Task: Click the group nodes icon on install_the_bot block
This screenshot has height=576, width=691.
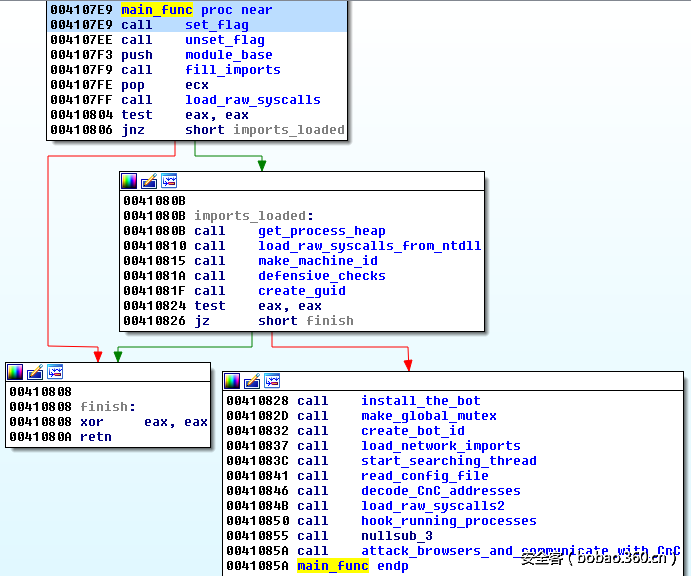Action: click(272, 381)
